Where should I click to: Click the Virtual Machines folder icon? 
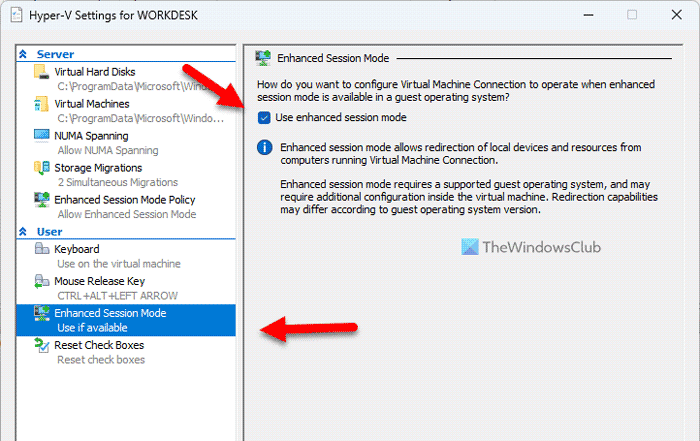tap(42, 104)
